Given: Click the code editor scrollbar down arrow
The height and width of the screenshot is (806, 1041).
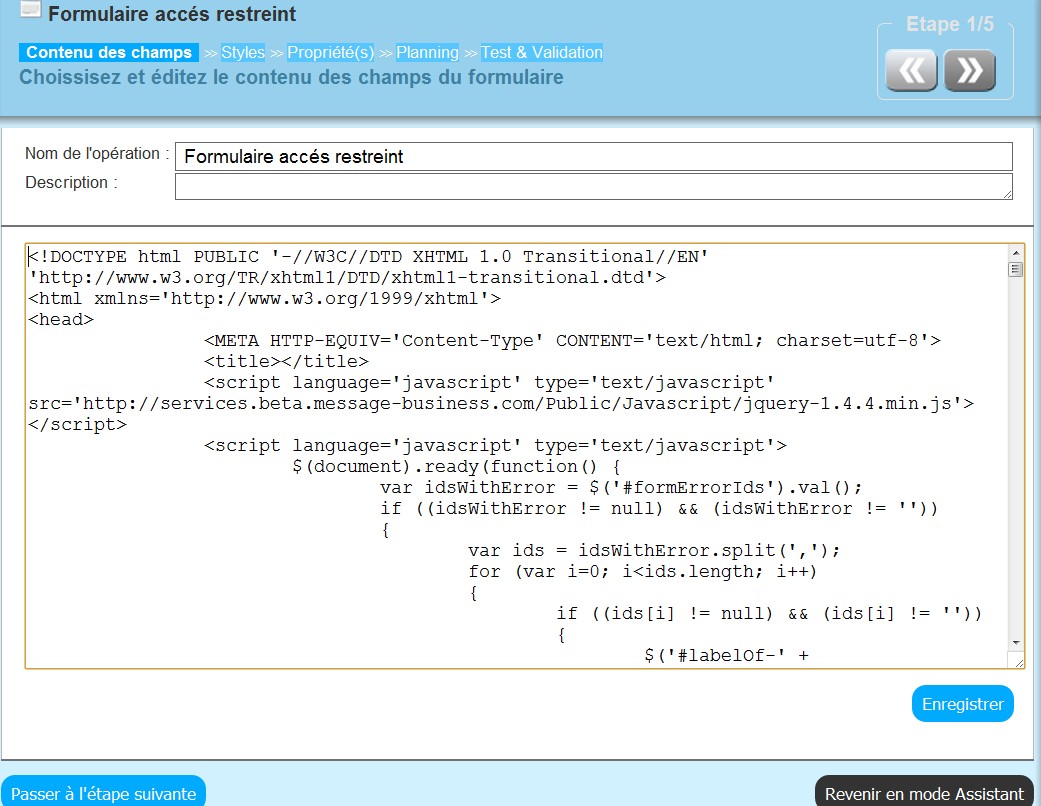Looking at the screenshot, I should (x=1016, y=643).
